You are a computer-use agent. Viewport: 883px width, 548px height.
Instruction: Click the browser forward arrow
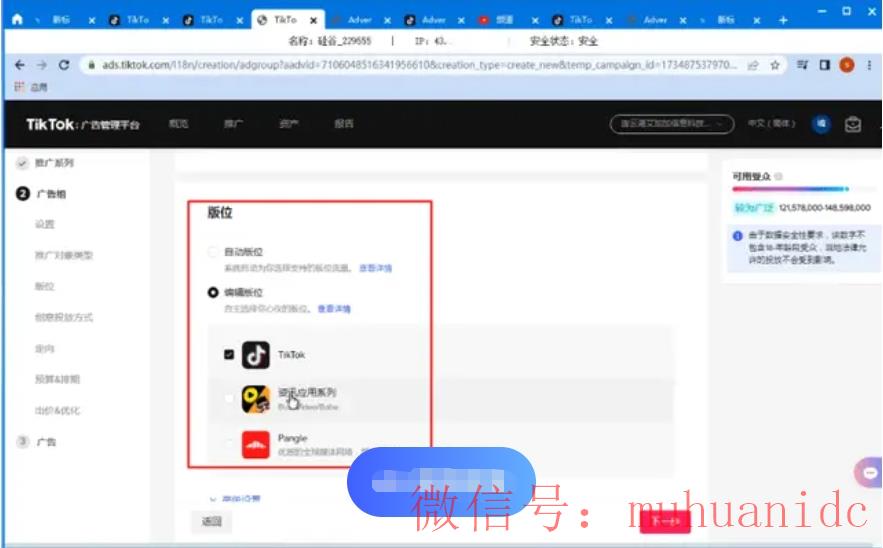(x=42, y=65)
